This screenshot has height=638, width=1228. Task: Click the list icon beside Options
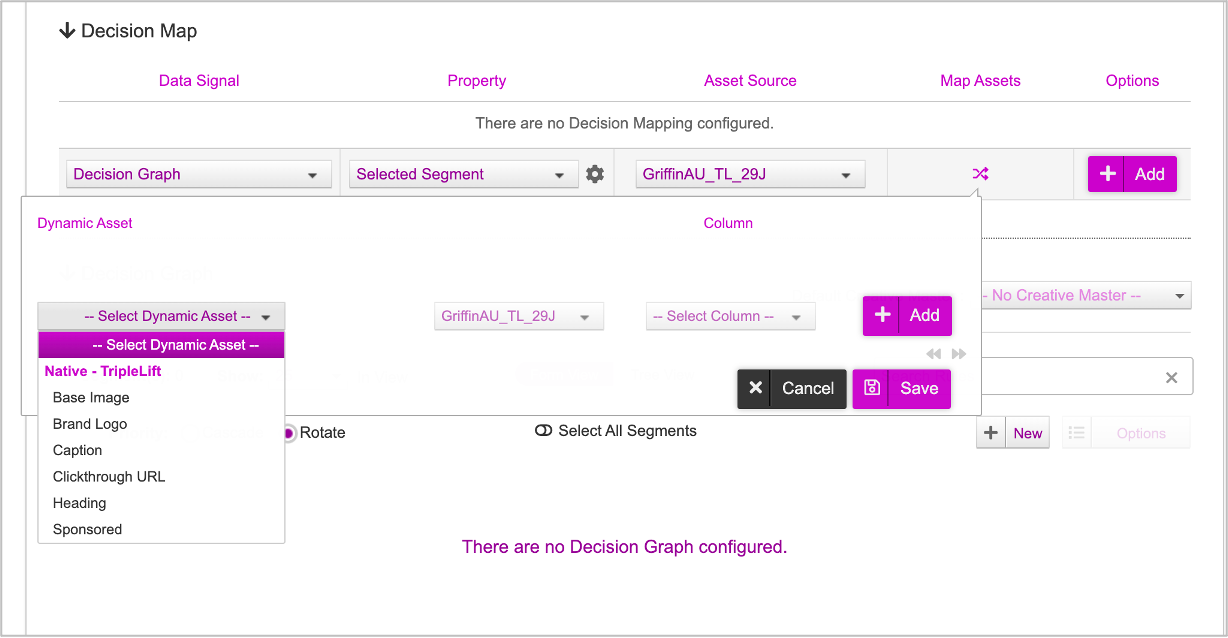tap(1077, 433)
